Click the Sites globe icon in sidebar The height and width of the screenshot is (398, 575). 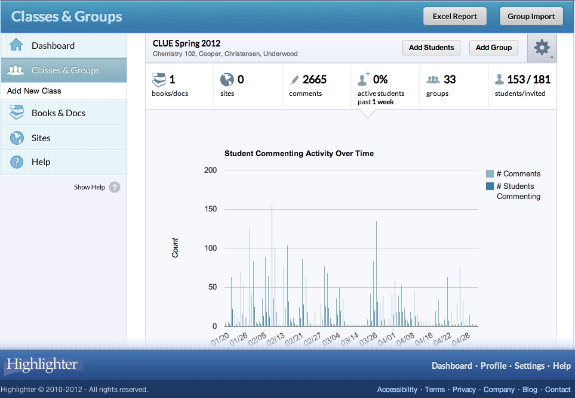17,138
